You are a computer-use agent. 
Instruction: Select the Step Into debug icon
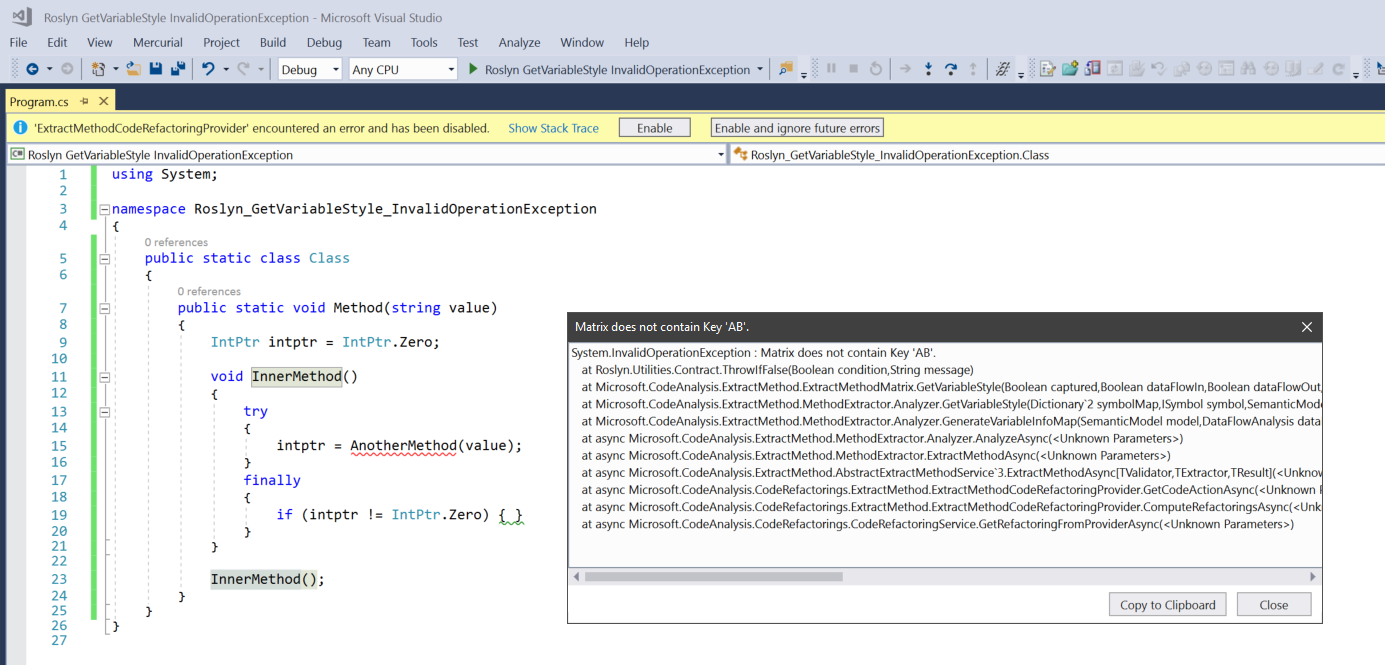(x=928, y=69)
